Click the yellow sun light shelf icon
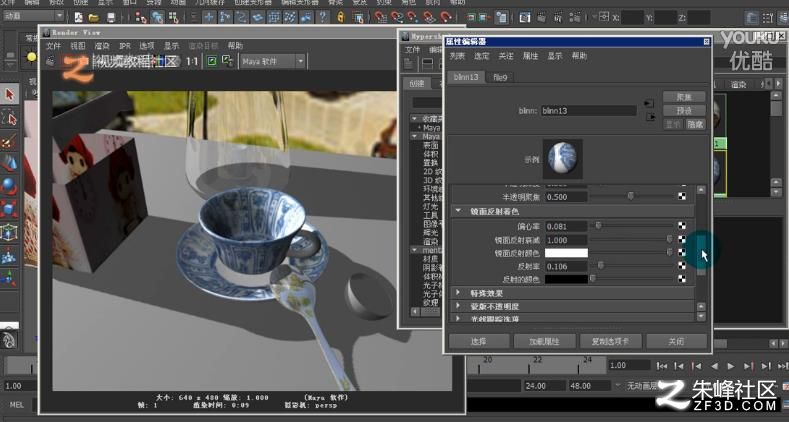The width and height of the screenshot is (789, 422). pyautogui.click(x=32, y=57)
